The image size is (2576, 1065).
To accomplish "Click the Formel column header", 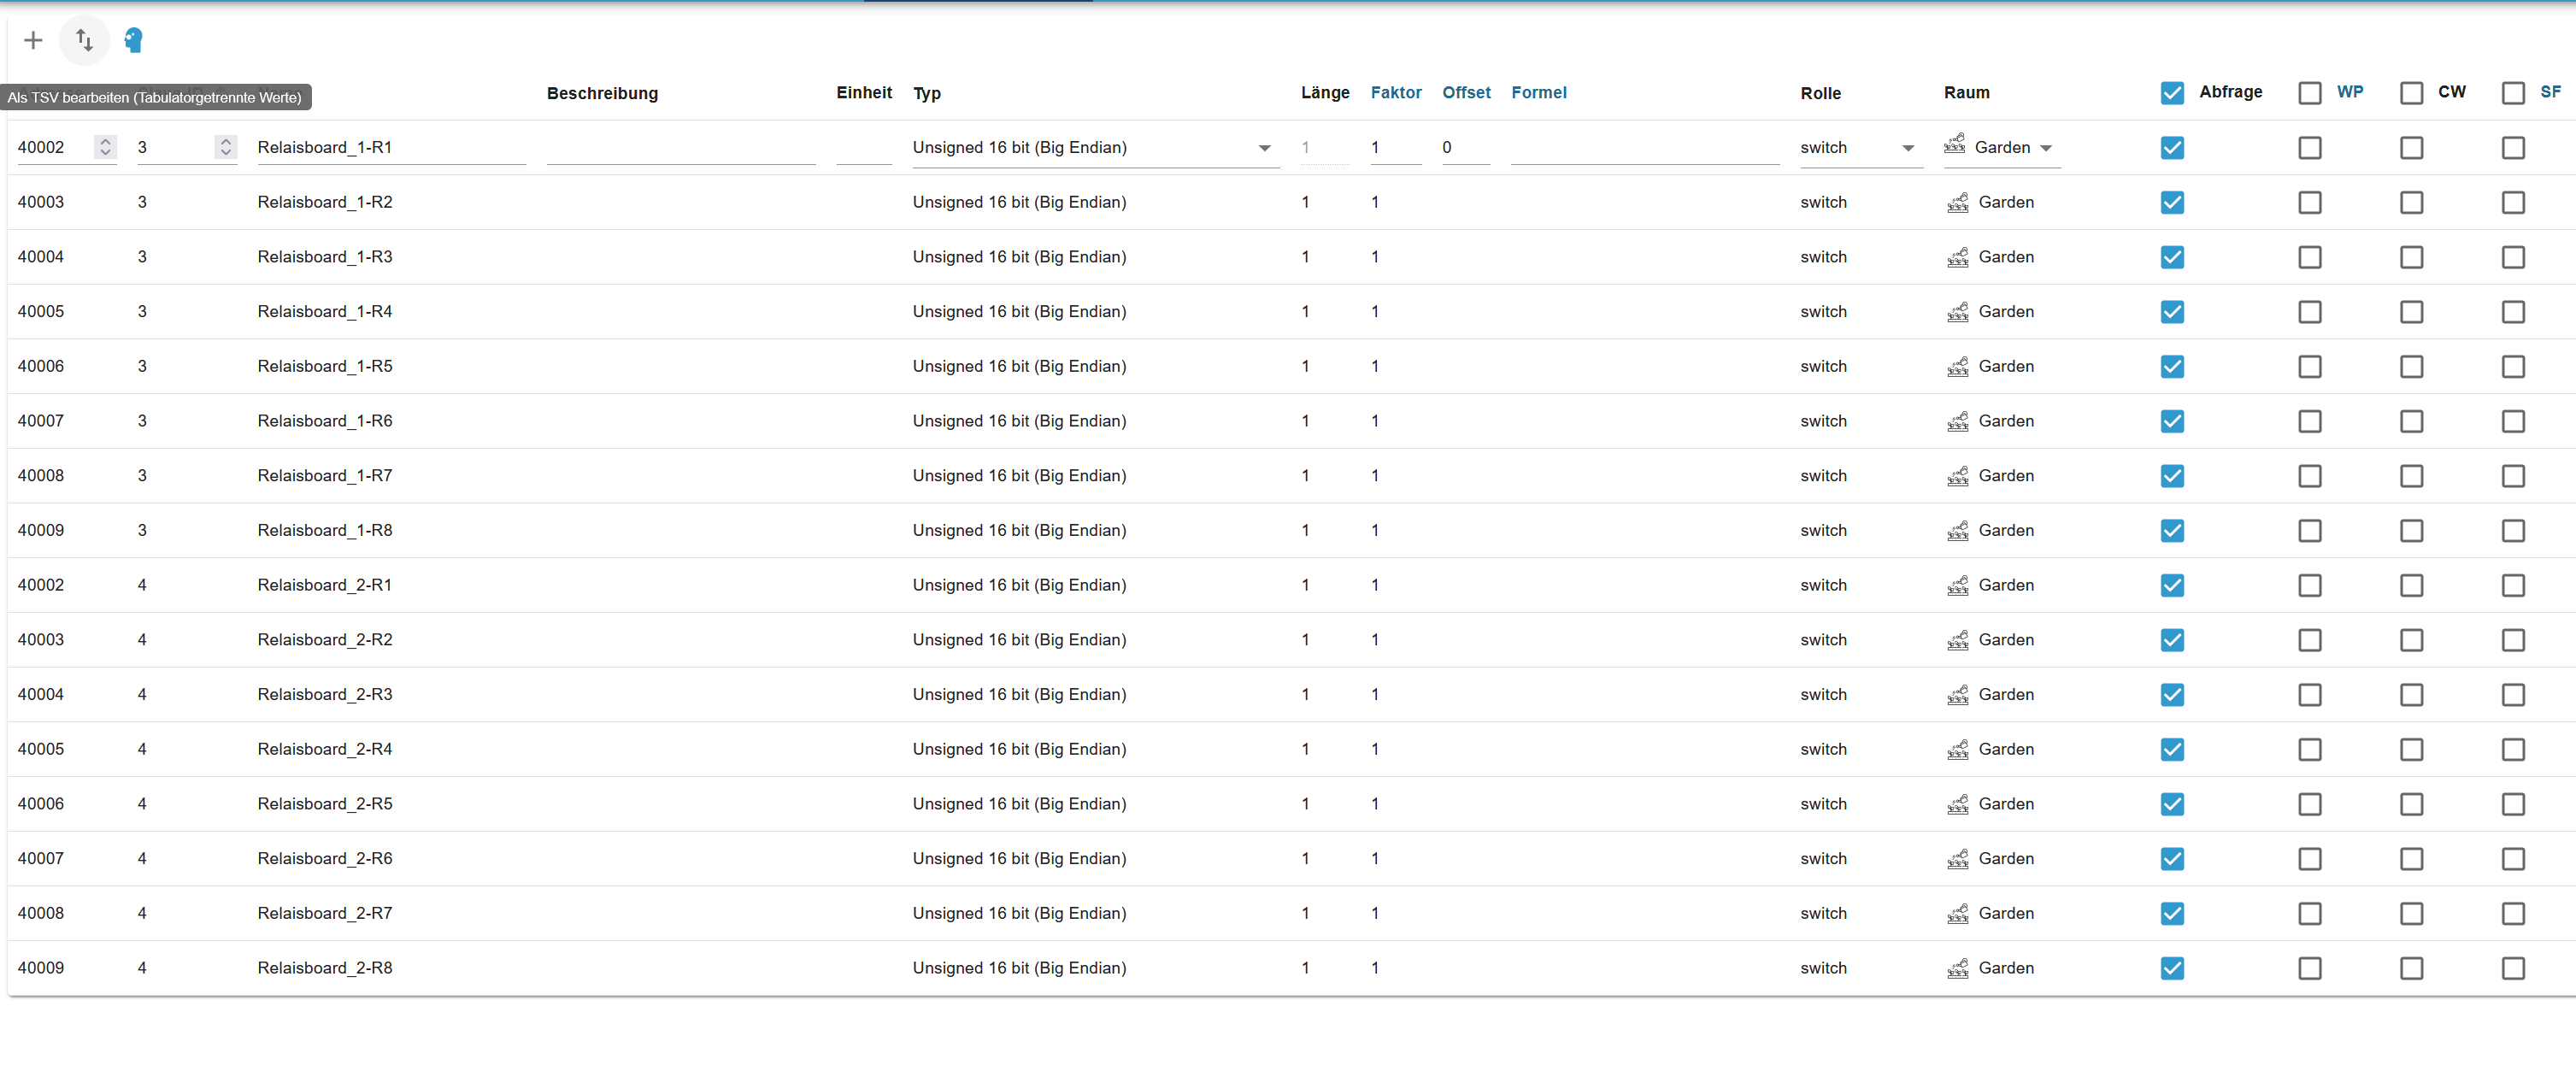I will click(x=1538, y=92).
